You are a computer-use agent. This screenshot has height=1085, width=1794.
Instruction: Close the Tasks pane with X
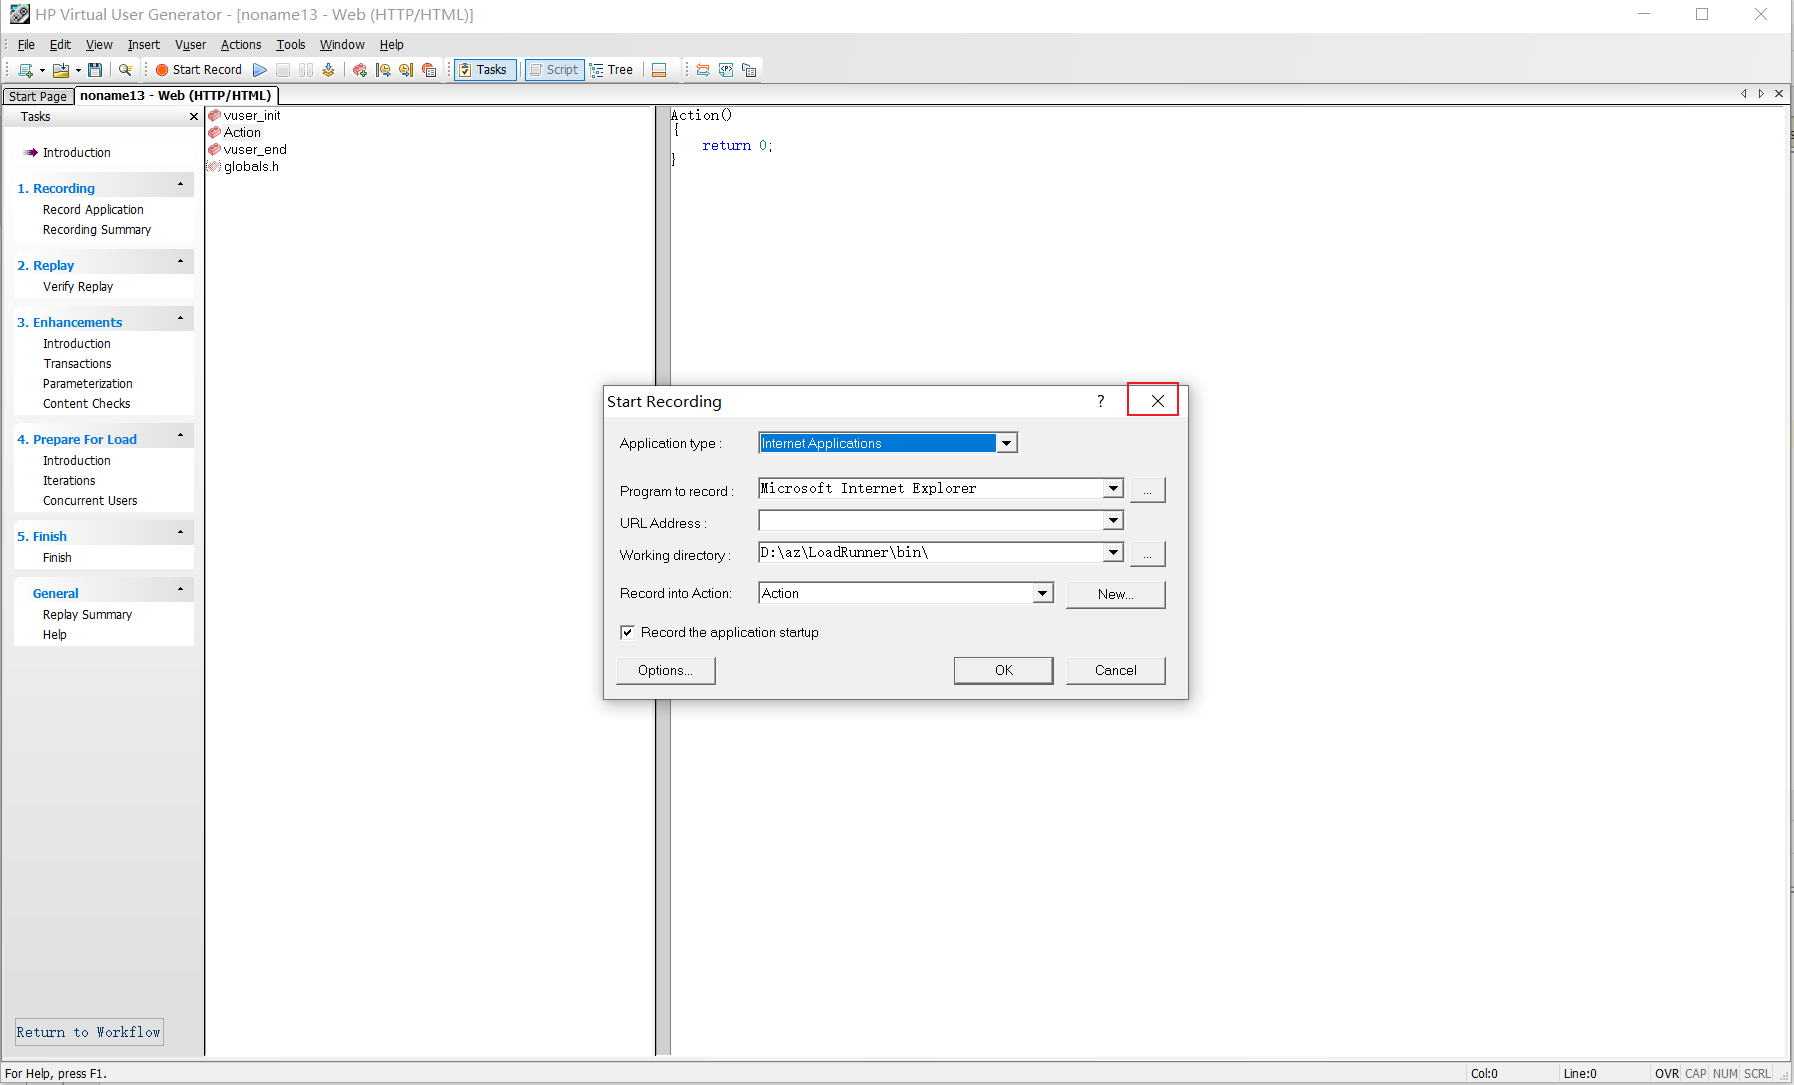tap(194, 117)
